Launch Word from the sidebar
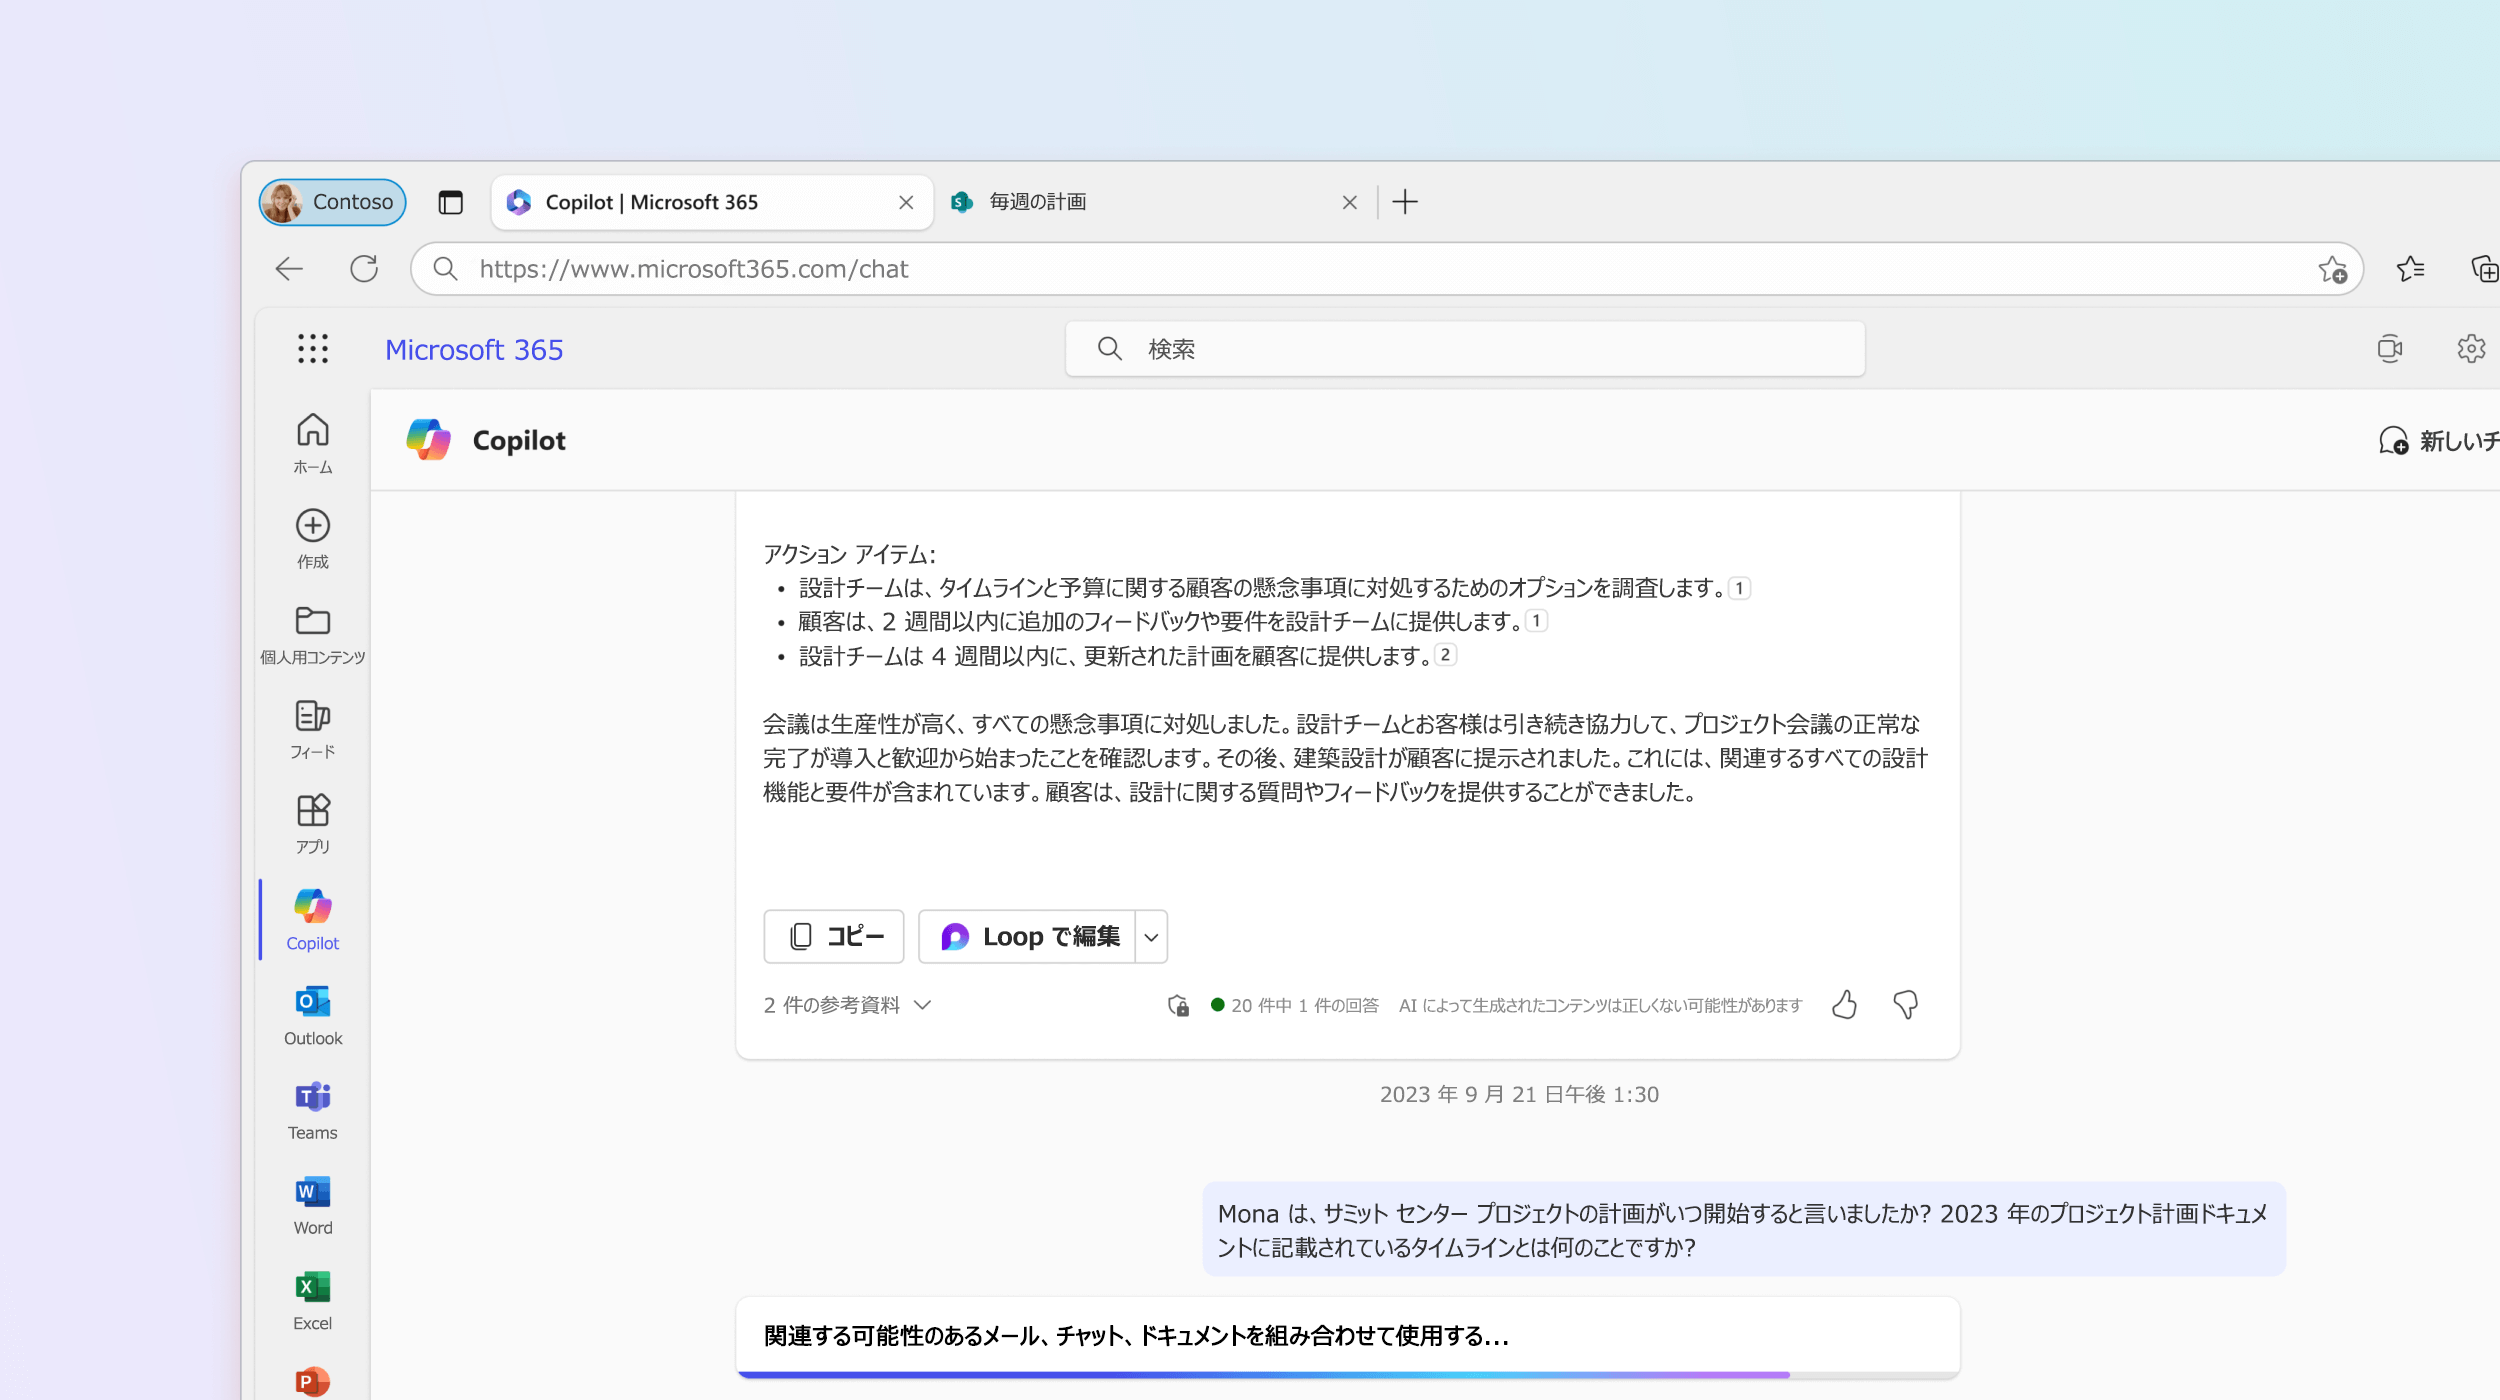Image resolution: width=2500 pixels, height=1400 pixels. 312,1206
